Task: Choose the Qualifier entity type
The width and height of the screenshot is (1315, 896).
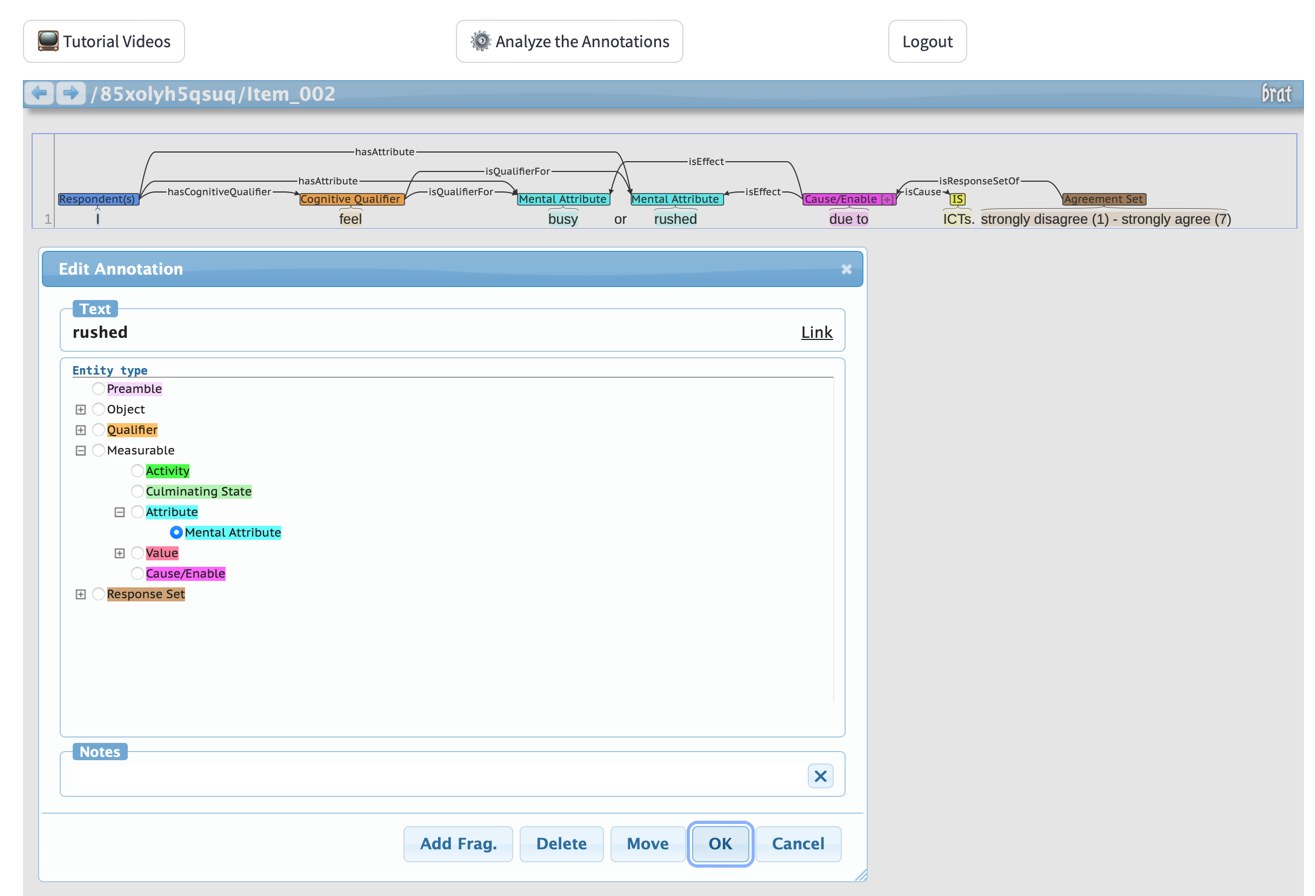Action: [x=98, y=430]
